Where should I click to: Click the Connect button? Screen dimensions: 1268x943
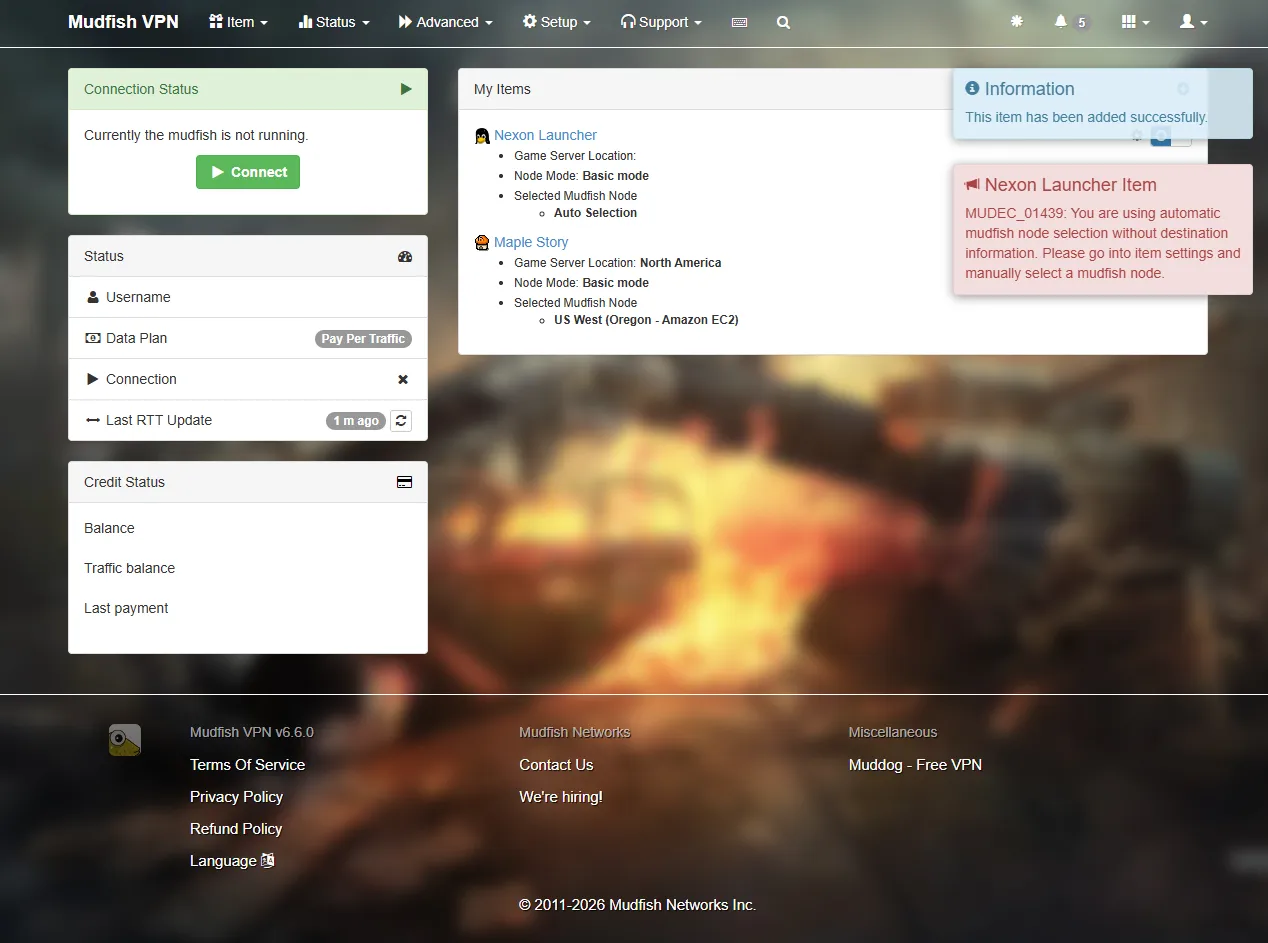[x=248, y=172]
